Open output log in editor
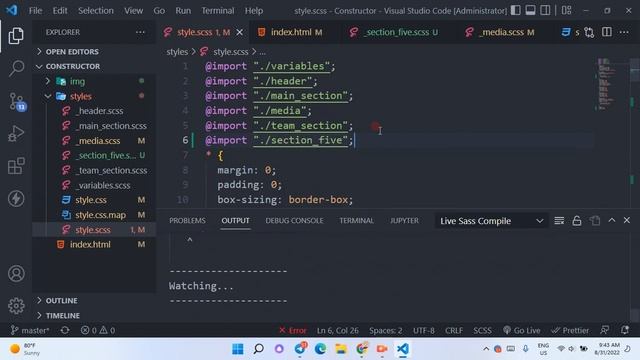This screenshot has height=360, width=640. [595, 221]
